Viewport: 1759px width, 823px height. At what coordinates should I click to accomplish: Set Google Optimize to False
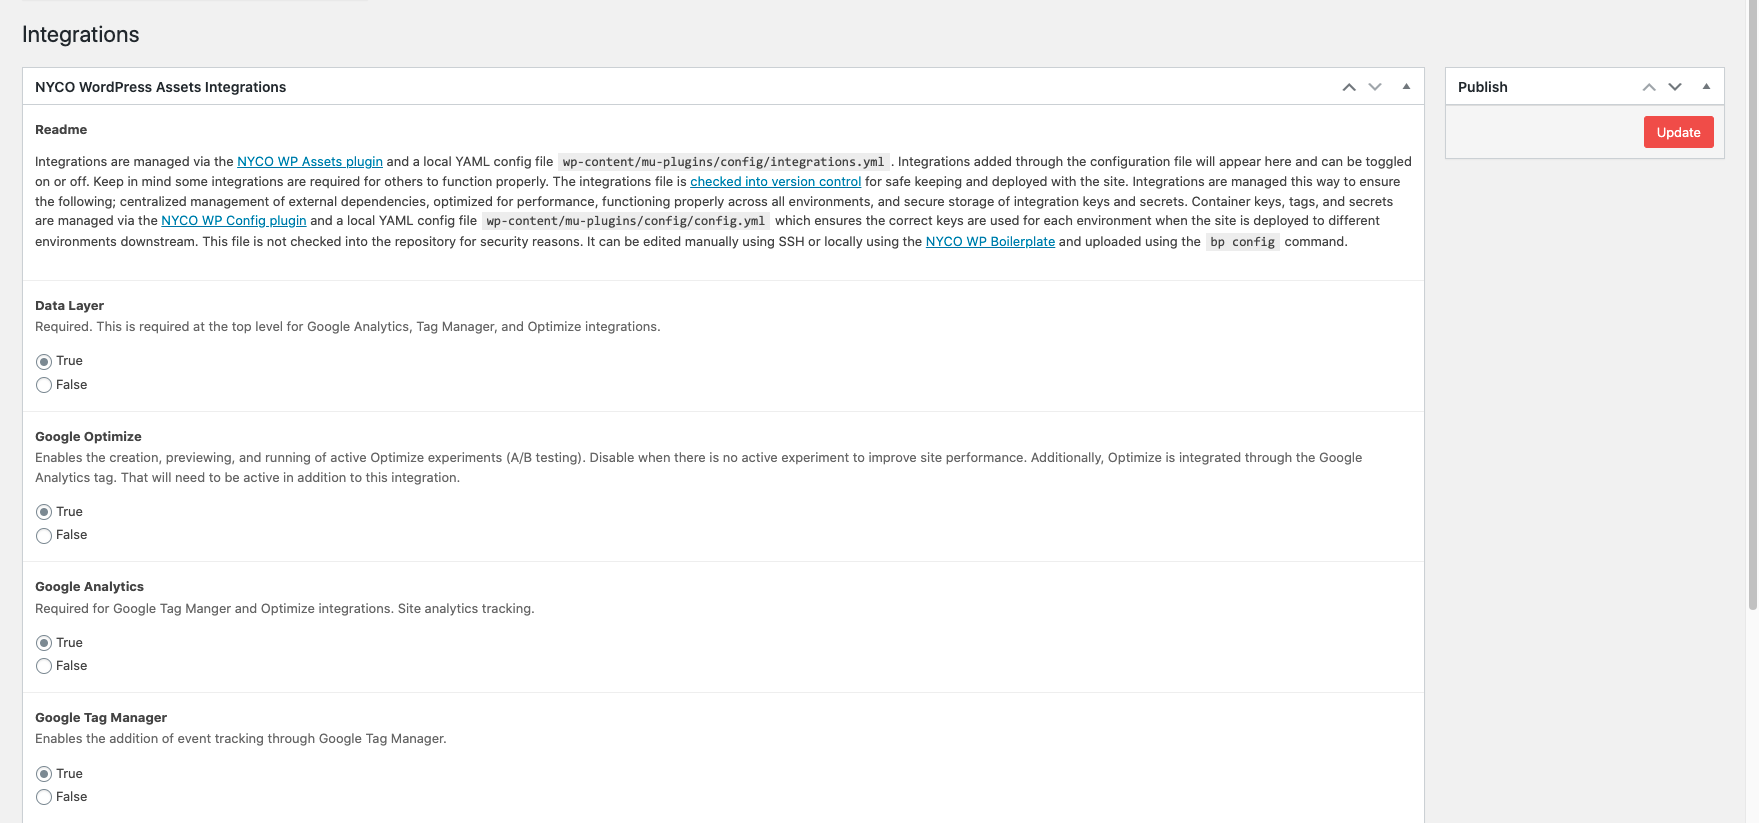click(x=44, y=536)
